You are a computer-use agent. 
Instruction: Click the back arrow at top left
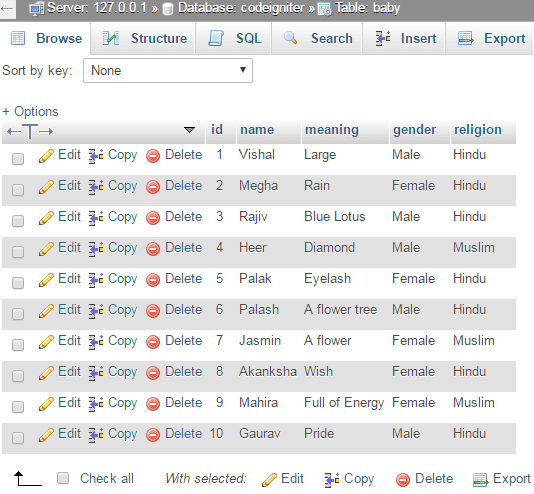[x=7, y=9]
